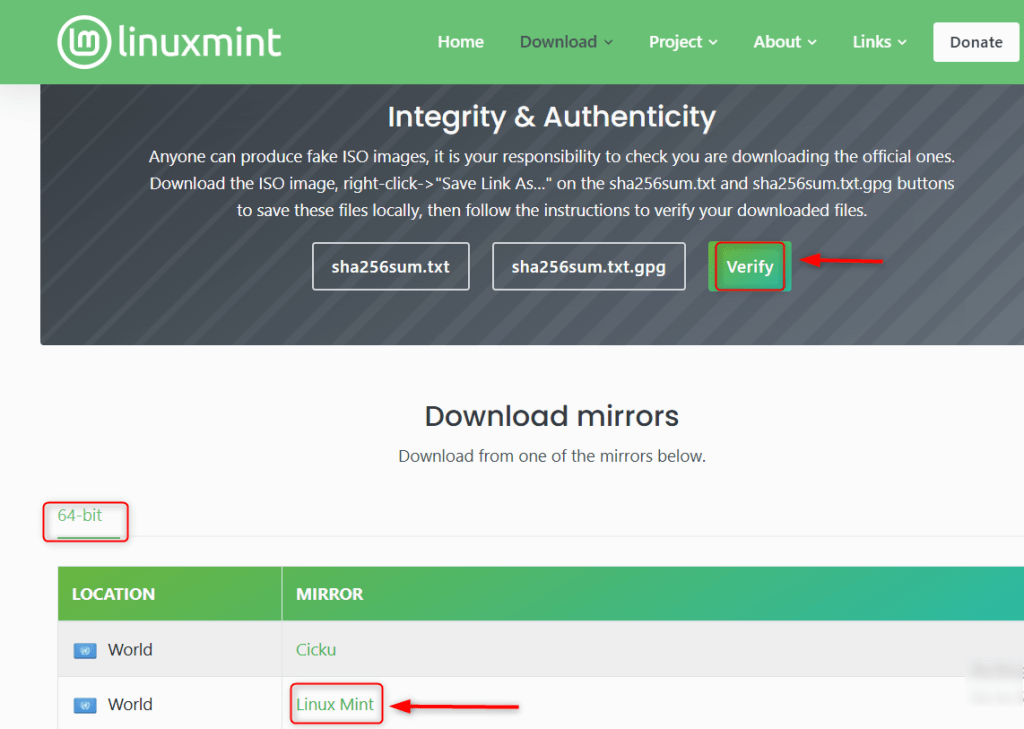Click the LOCATION column header
Image resolution: width=1024 pixels, height=729 pixels.
click(x=112, y=593)
